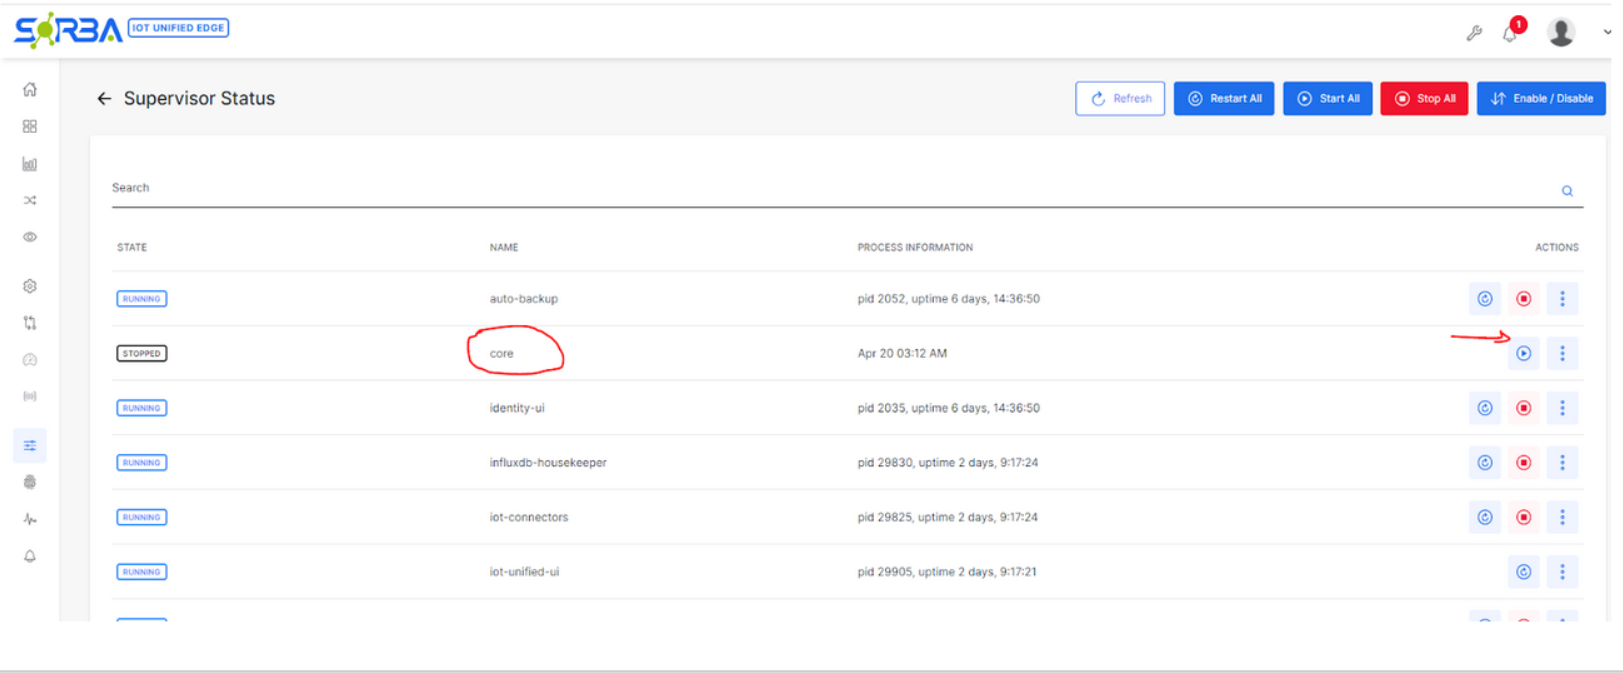
Task: Click the wrench tools icon in header
Action: (1474, 33)
